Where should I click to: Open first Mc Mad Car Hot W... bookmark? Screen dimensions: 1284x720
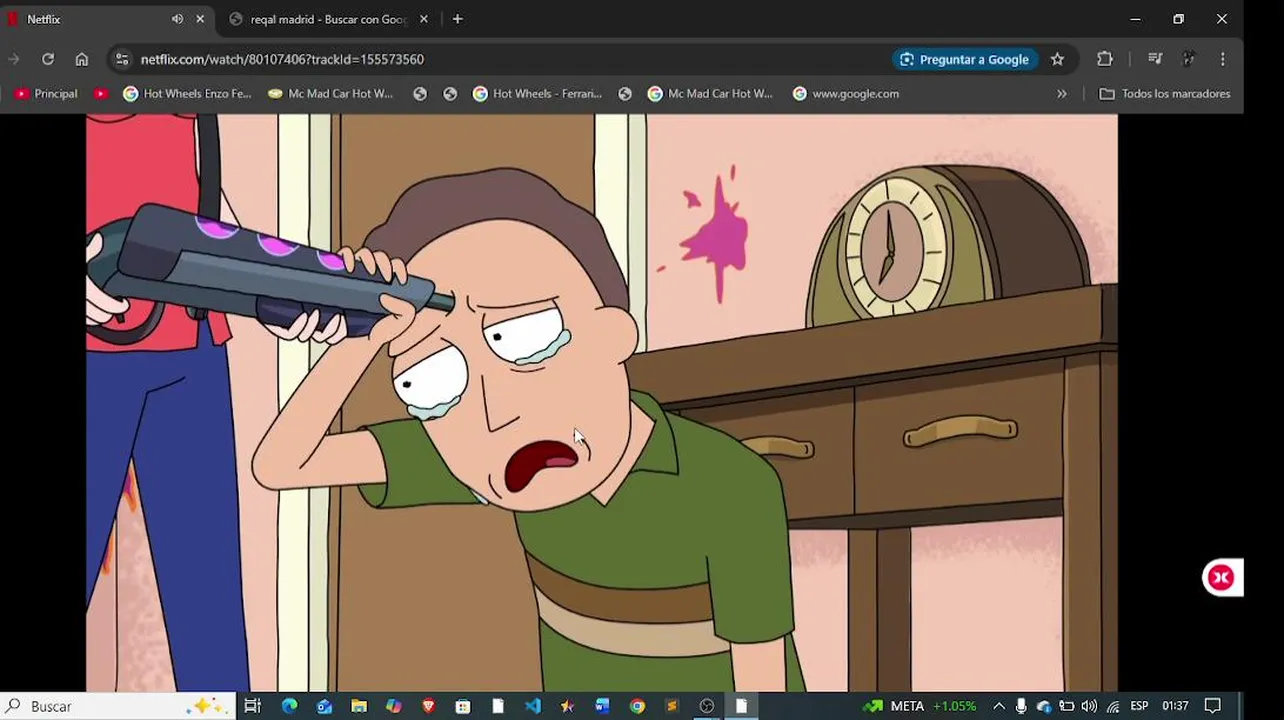331,93
